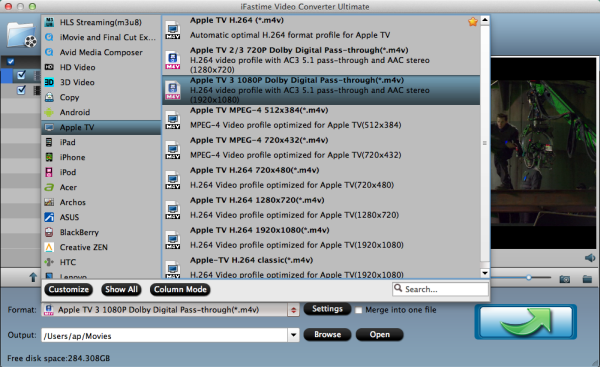The image size is (600, 367).
Task: Select the Copy category
Action: (x=101, y=97)
